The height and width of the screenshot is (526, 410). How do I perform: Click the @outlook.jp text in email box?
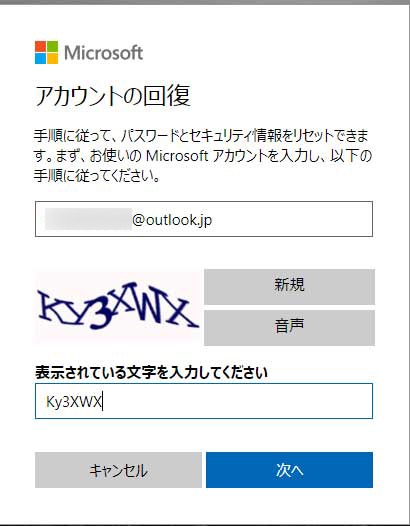(x=172, y=220)
